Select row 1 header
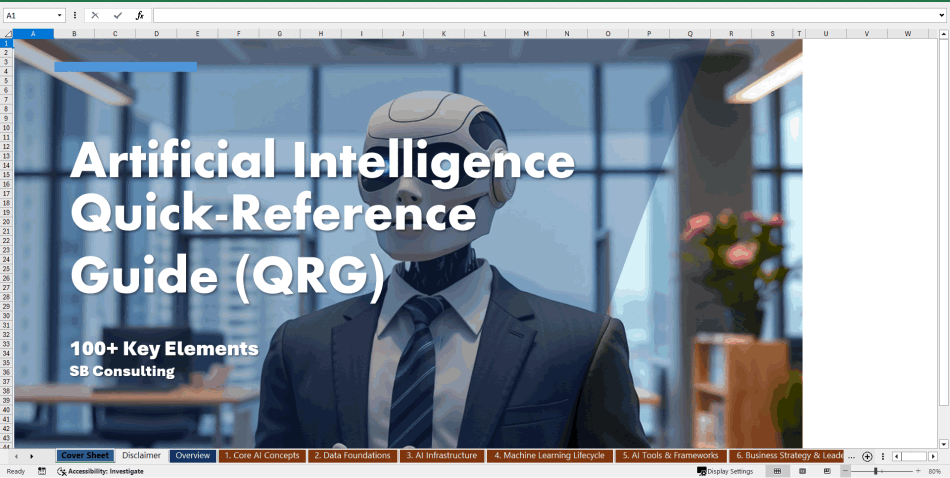 [7, 43]
